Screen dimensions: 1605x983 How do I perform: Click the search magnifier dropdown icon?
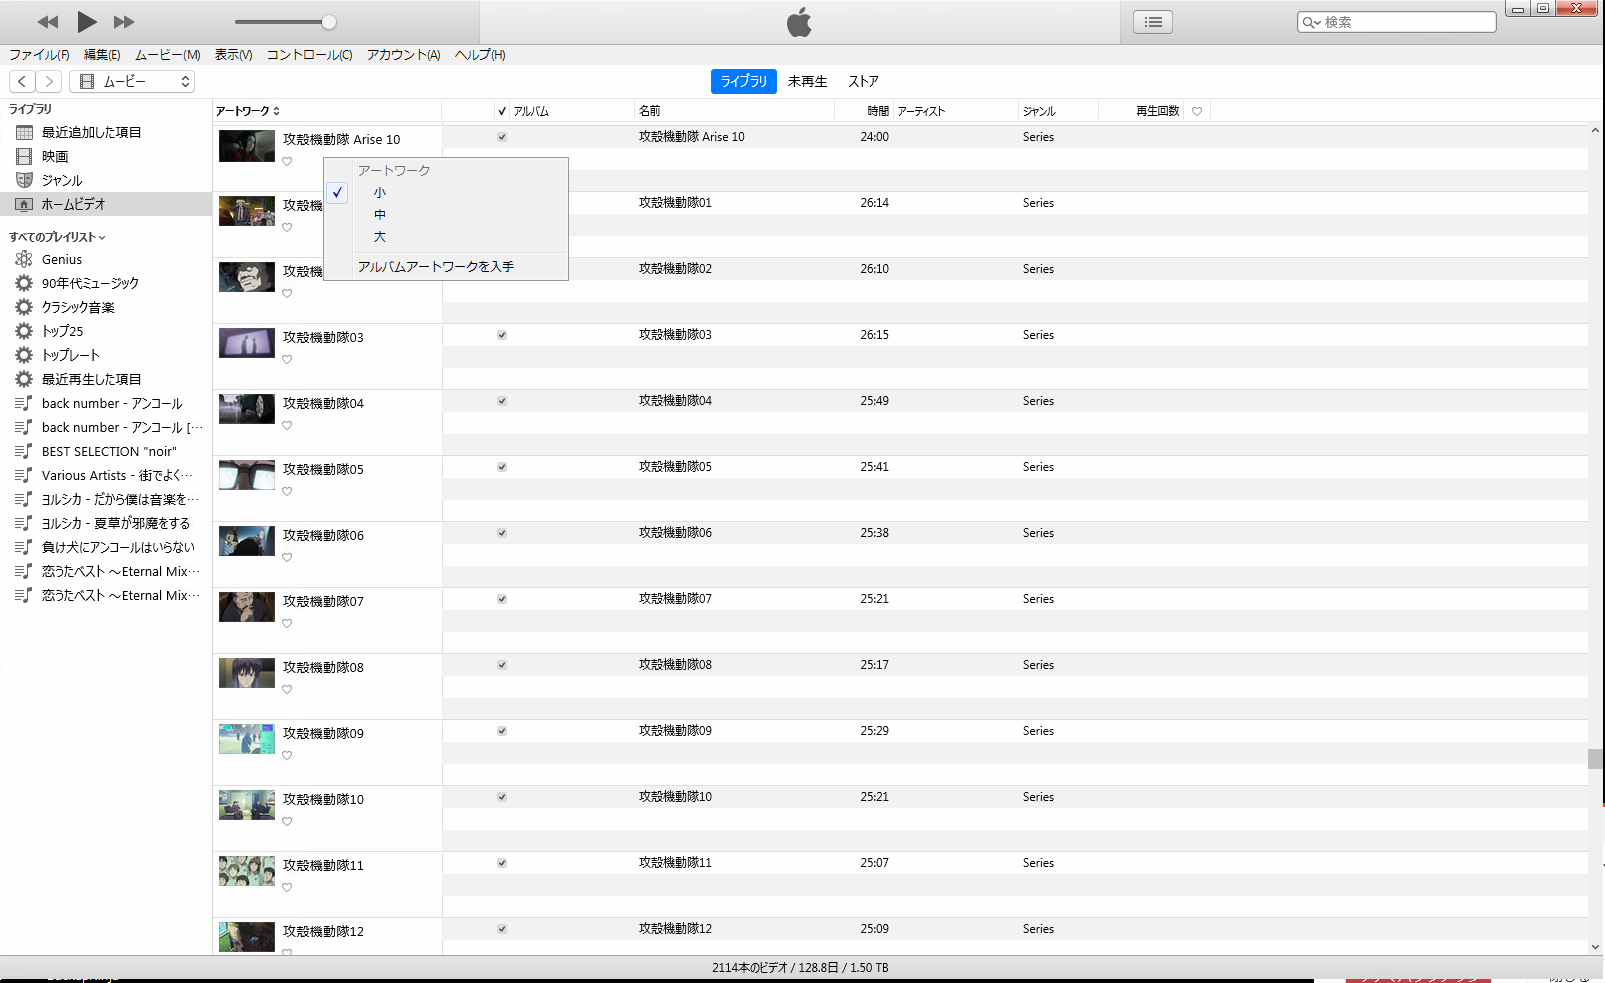click(1311, 22)
